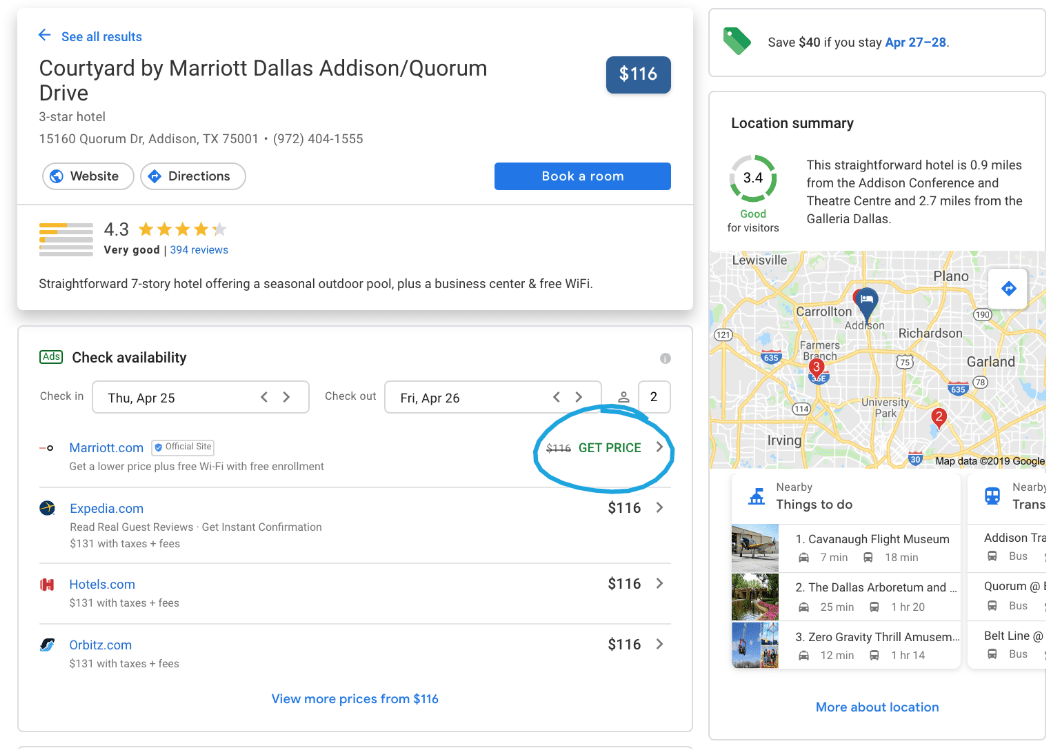Click the Things to do card header
The width and height of the screenshot is (1058, 749).
(846, 498)
